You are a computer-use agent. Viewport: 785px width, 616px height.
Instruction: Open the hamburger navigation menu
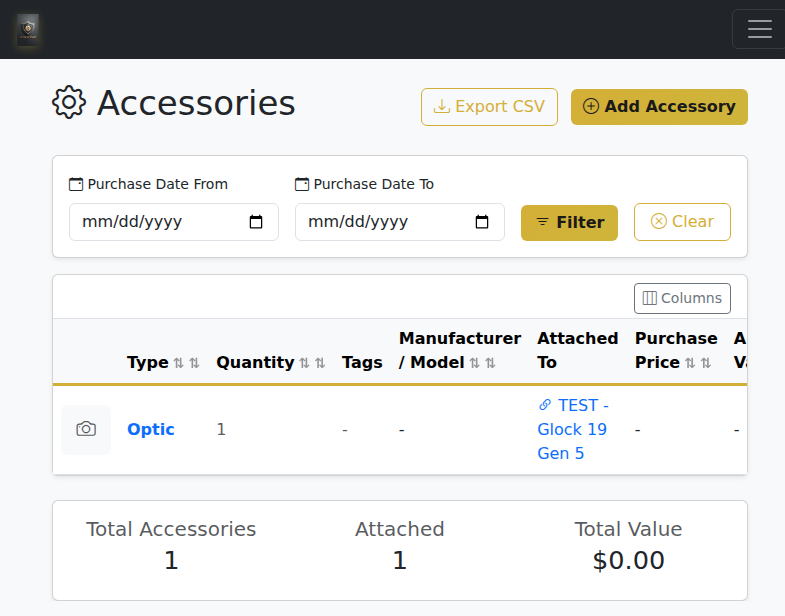pyautogui.click(x=759, y=29)
